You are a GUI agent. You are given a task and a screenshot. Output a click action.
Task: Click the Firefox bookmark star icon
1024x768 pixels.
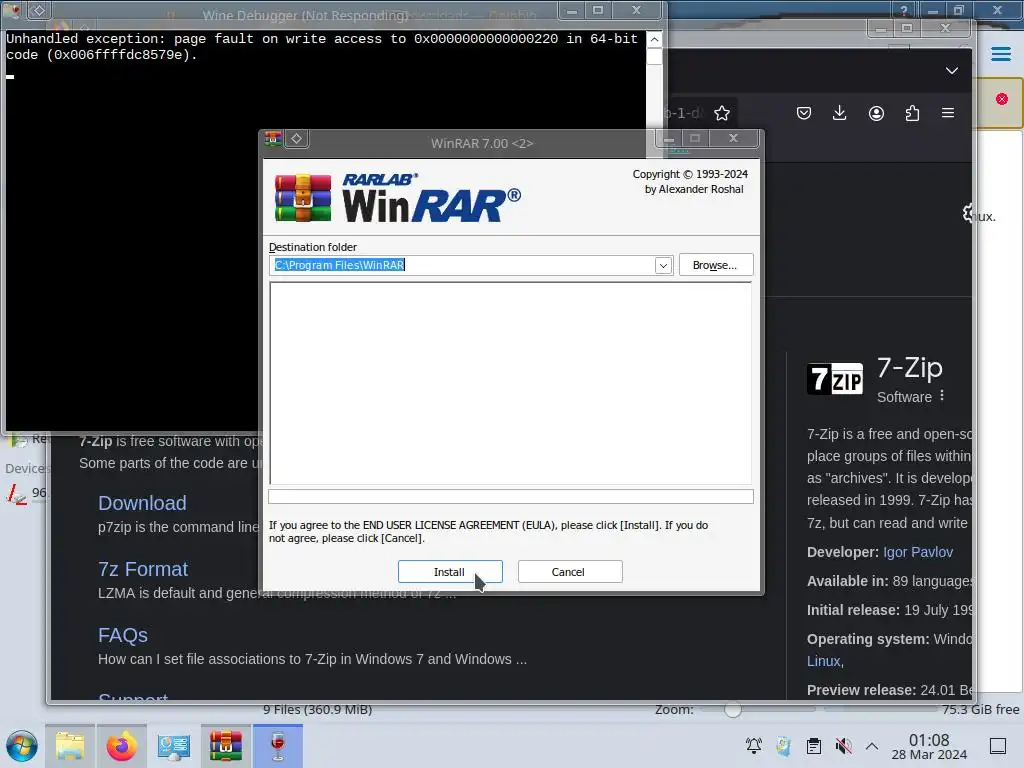[x=722, y=113]
